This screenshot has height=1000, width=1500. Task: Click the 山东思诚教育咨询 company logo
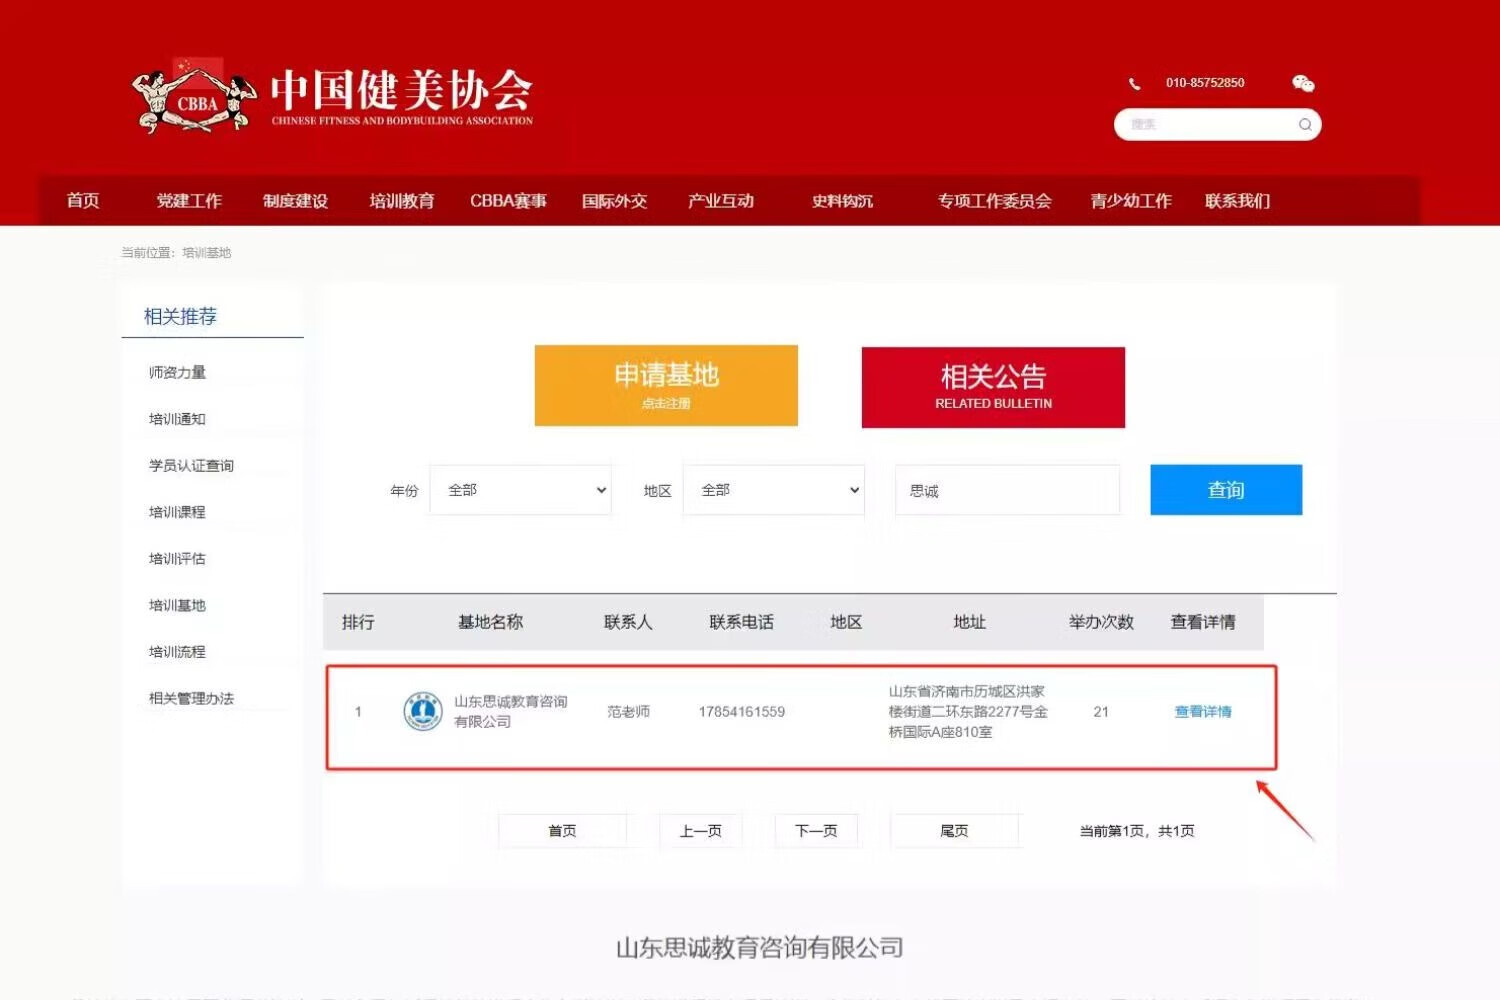(x=422, y=712)
